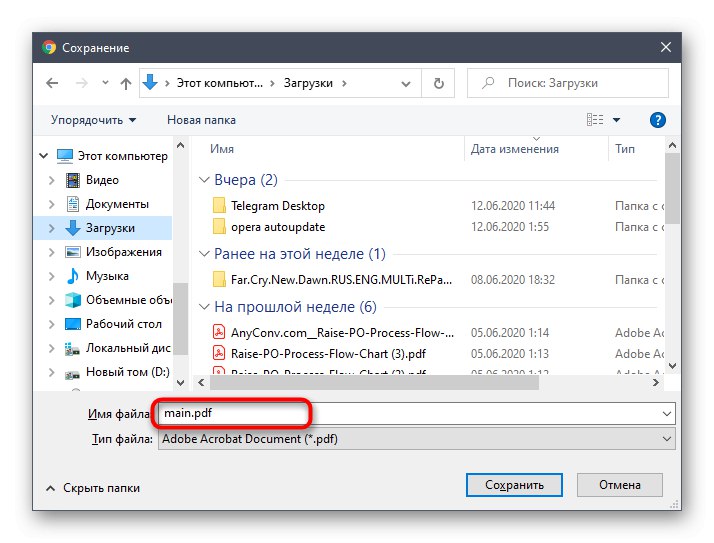The width and height of the screenshot is (714, 543).
Task: Click the horizontal scrollbar right arrow
Action: tap(655, 383)
